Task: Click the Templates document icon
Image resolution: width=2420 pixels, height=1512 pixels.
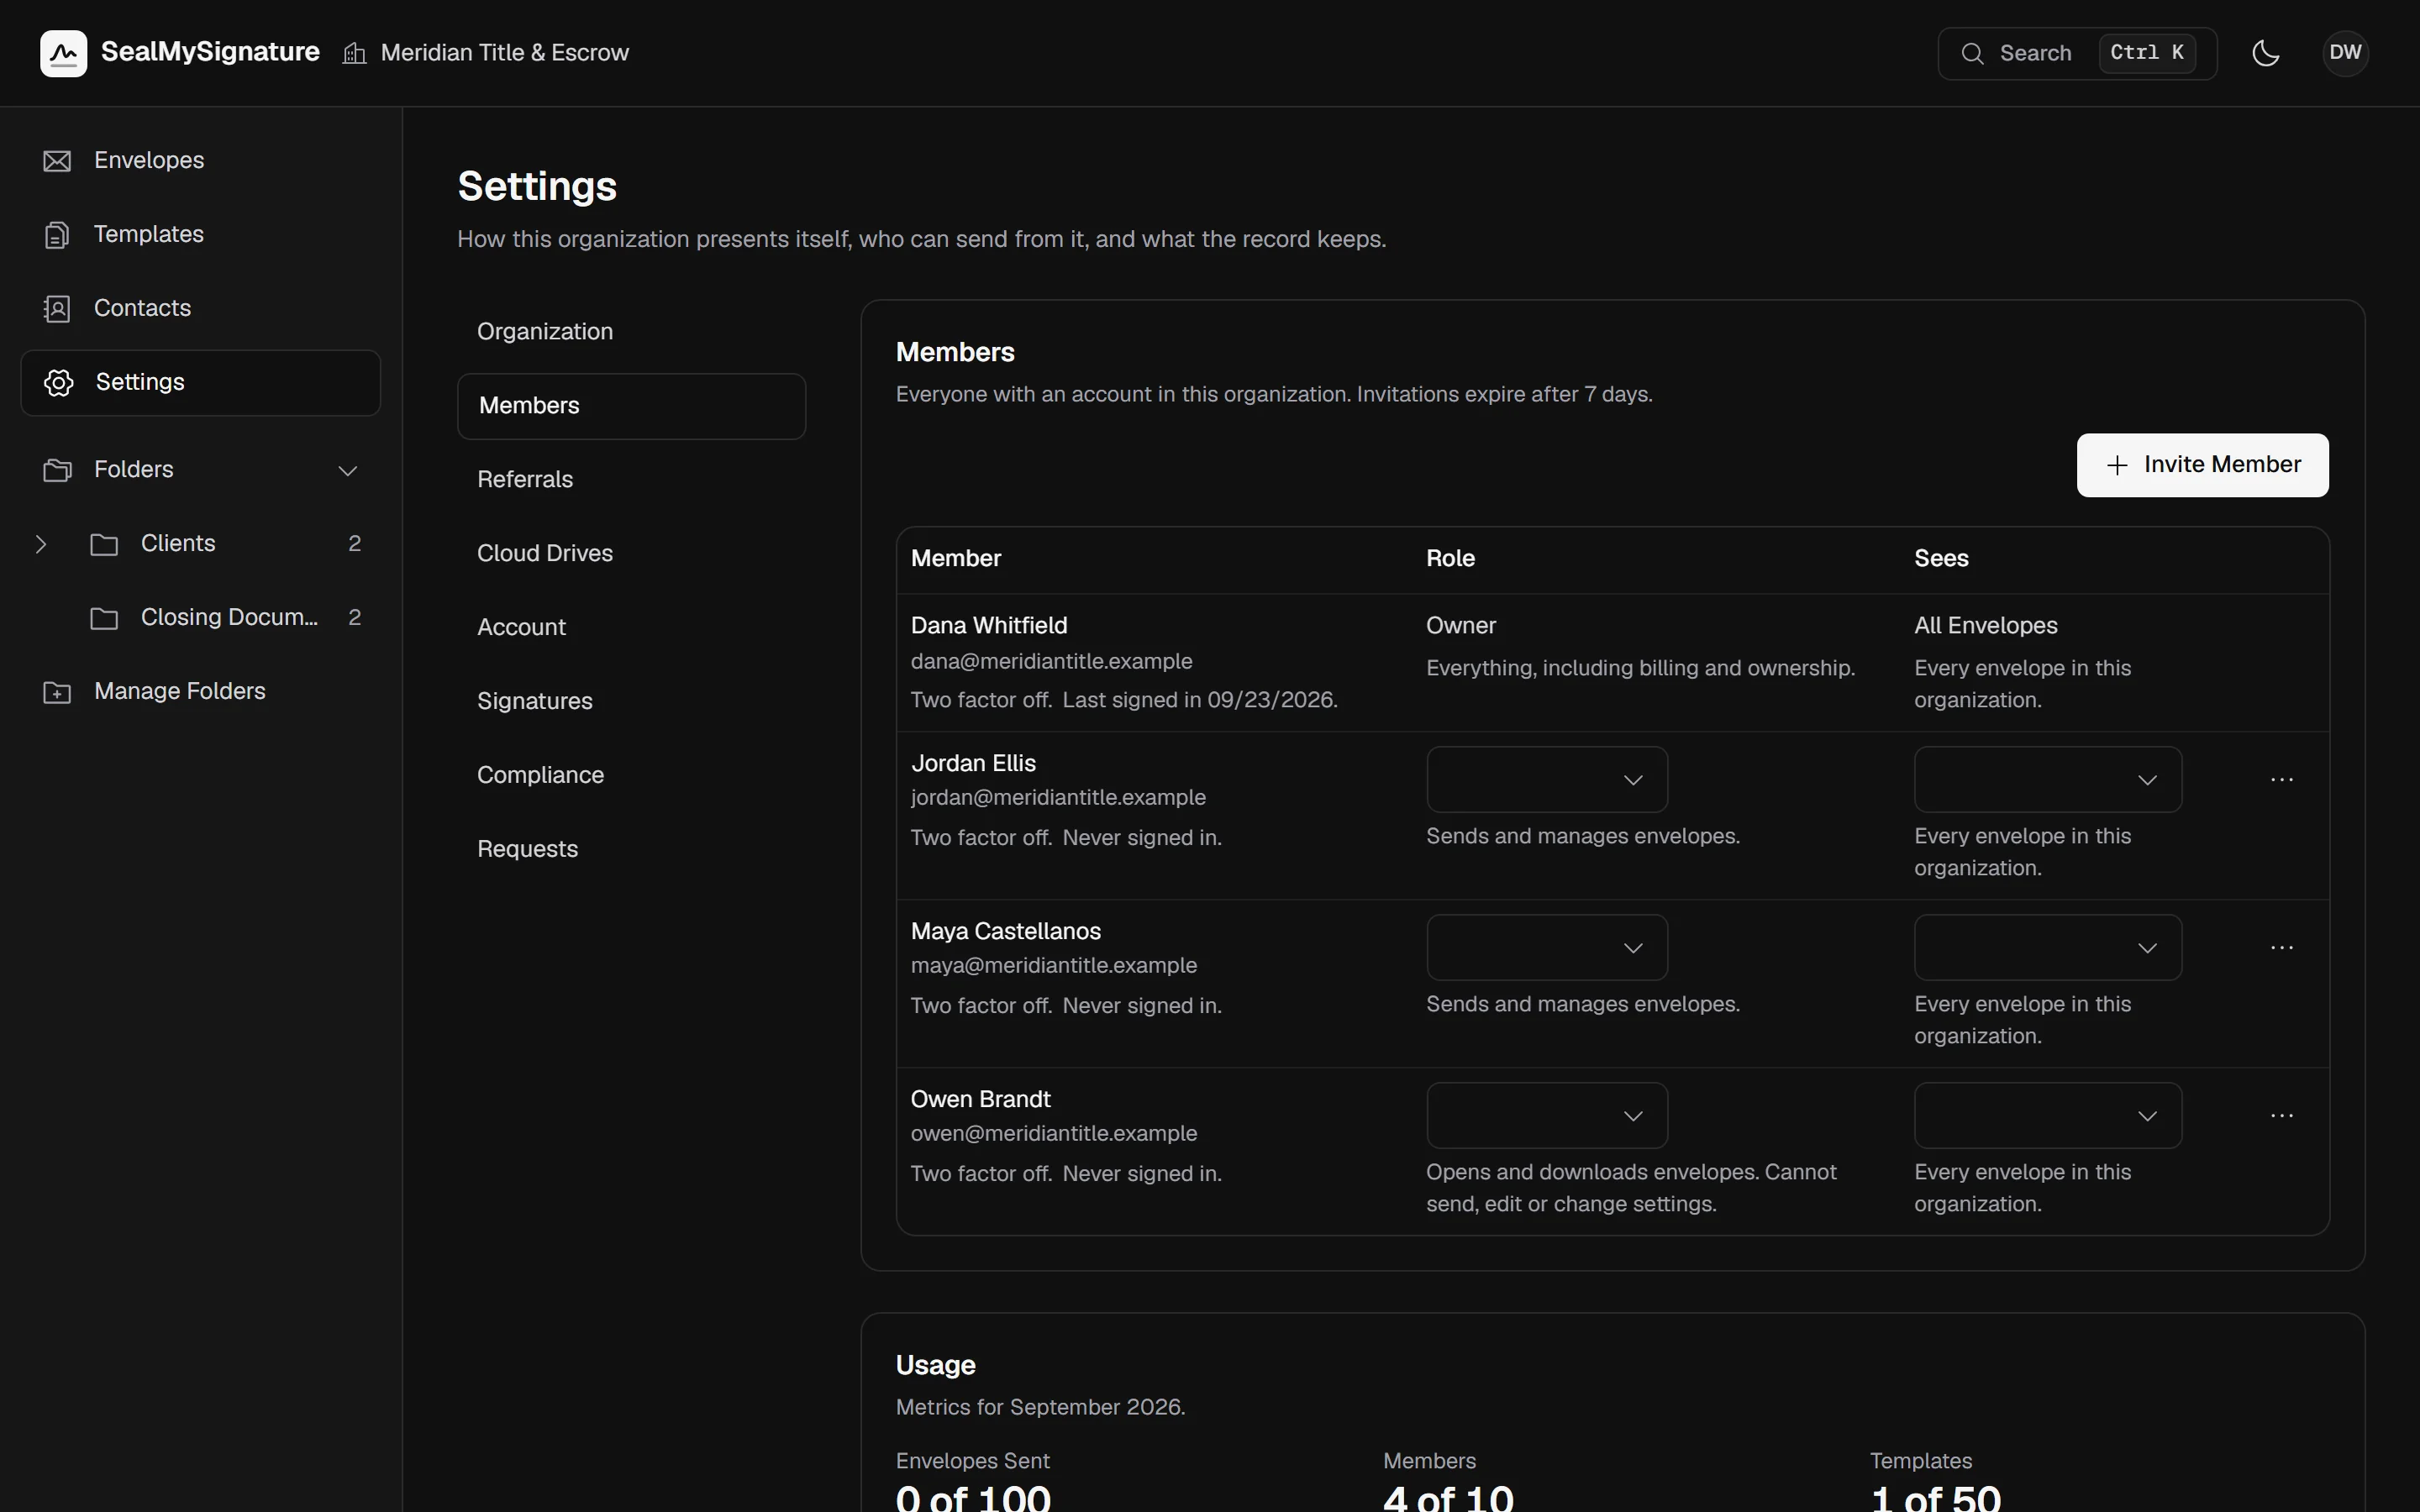Action: click(x=57, y=235)
